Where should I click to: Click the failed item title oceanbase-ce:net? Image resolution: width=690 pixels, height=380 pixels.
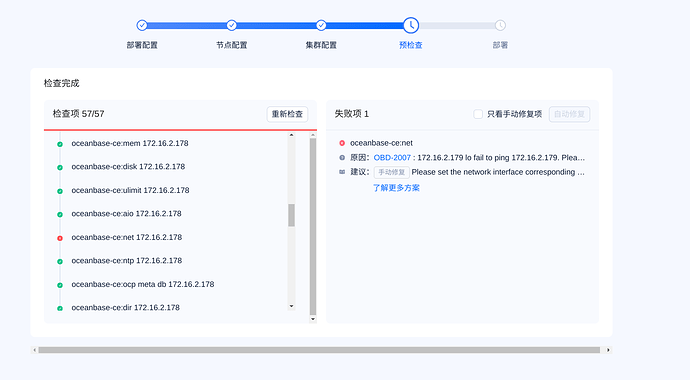(382, 143)
